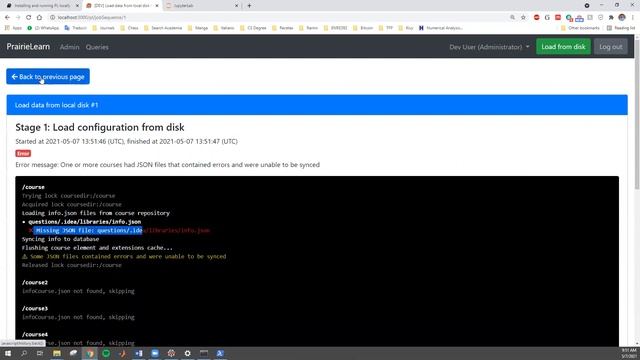Click the 'Missing JSON file' error line
This screenshot has height=360, width=640.
[x=120, y=231]
